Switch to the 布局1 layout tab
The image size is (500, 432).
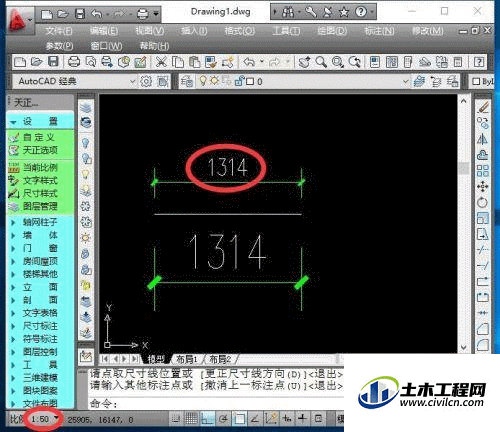187,359
